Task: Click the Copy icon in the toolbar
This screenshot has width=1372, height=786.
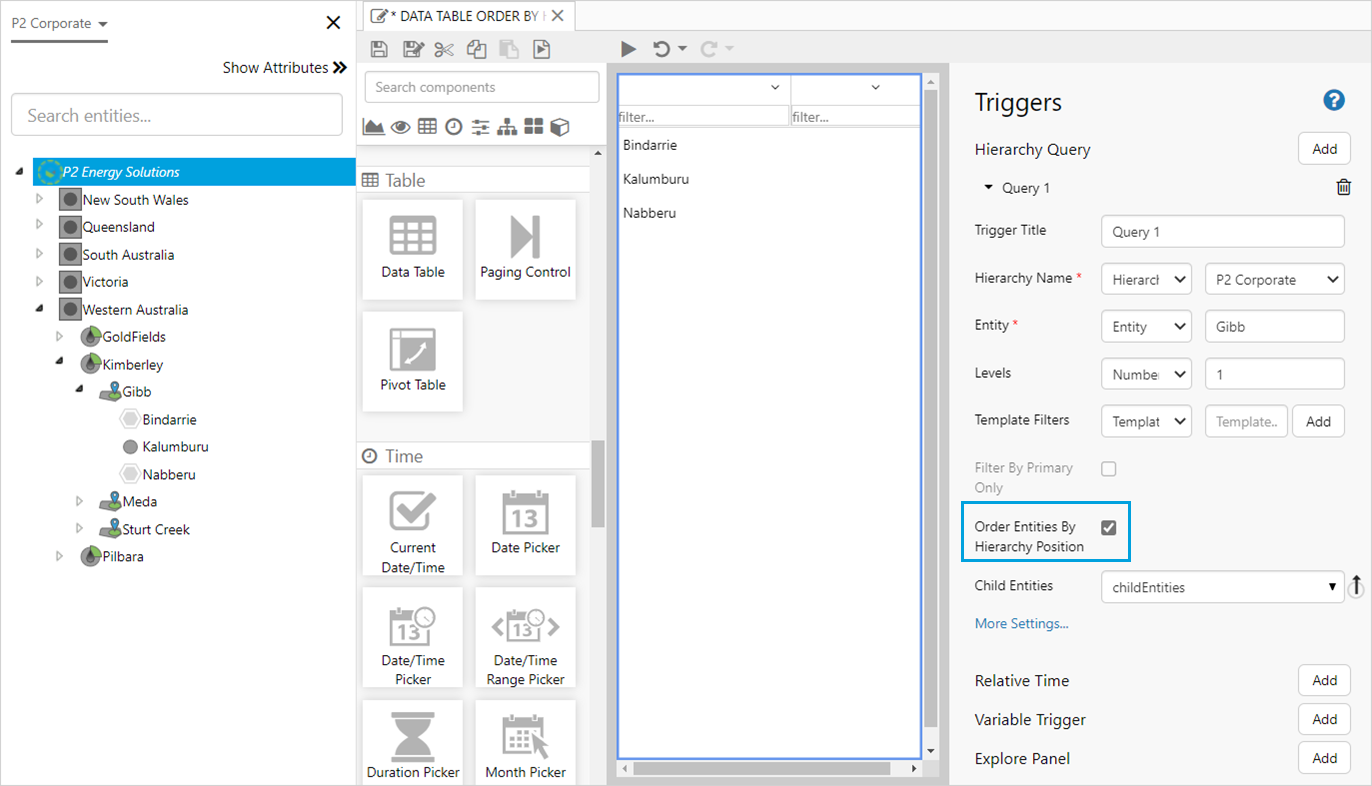Action: 477,49
